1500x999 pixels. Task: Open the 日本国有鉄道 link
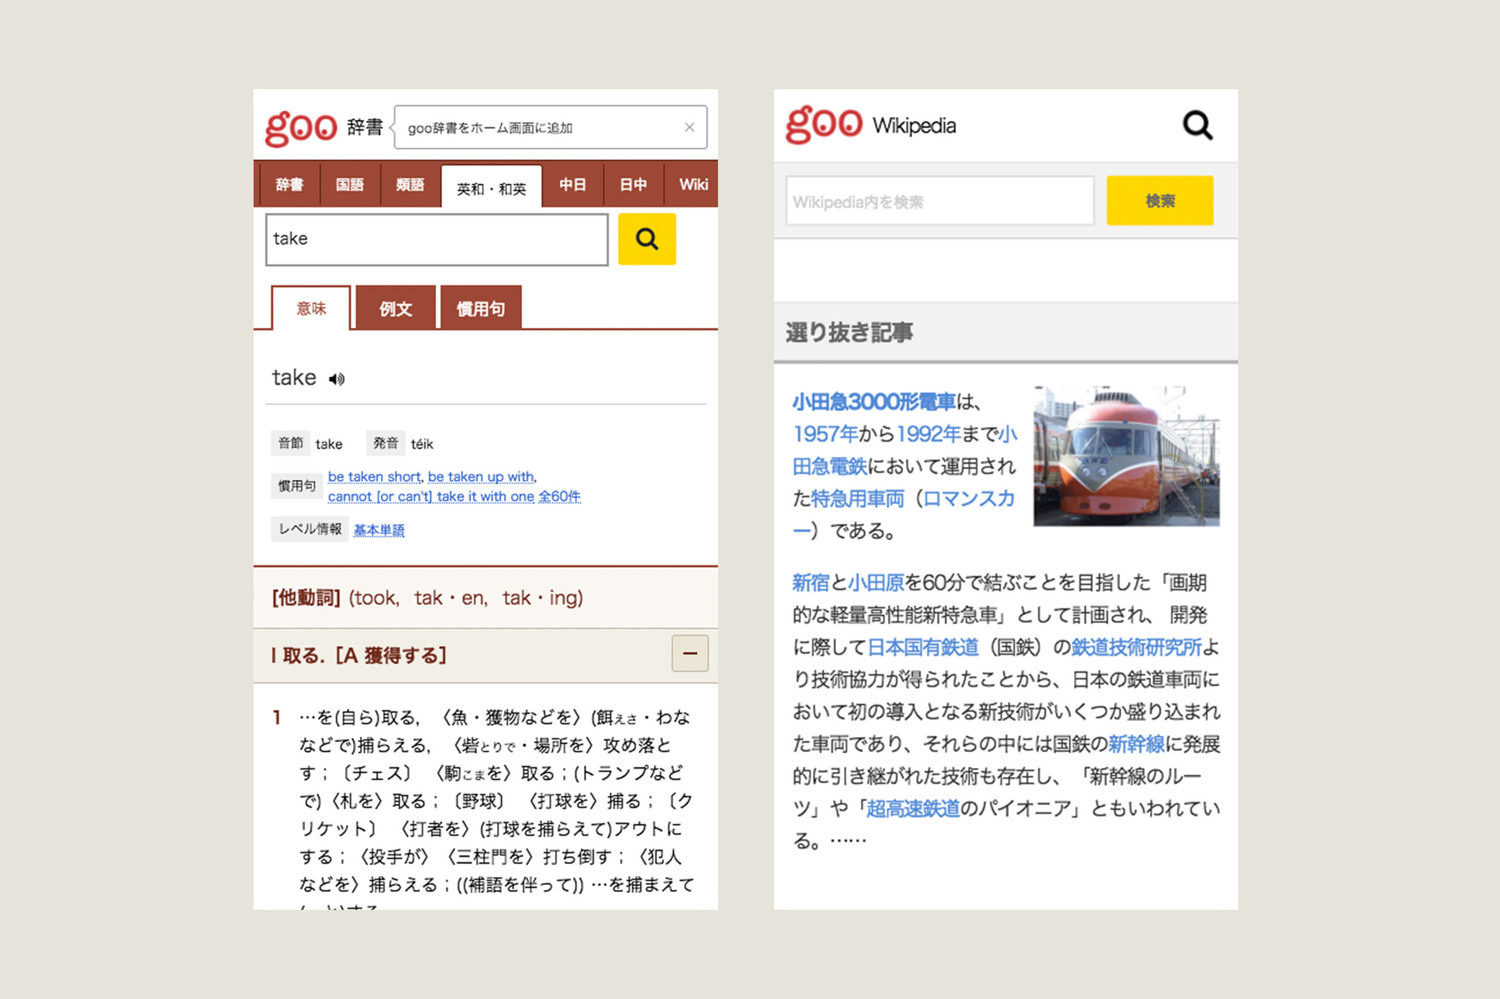(x=922, y=647)
